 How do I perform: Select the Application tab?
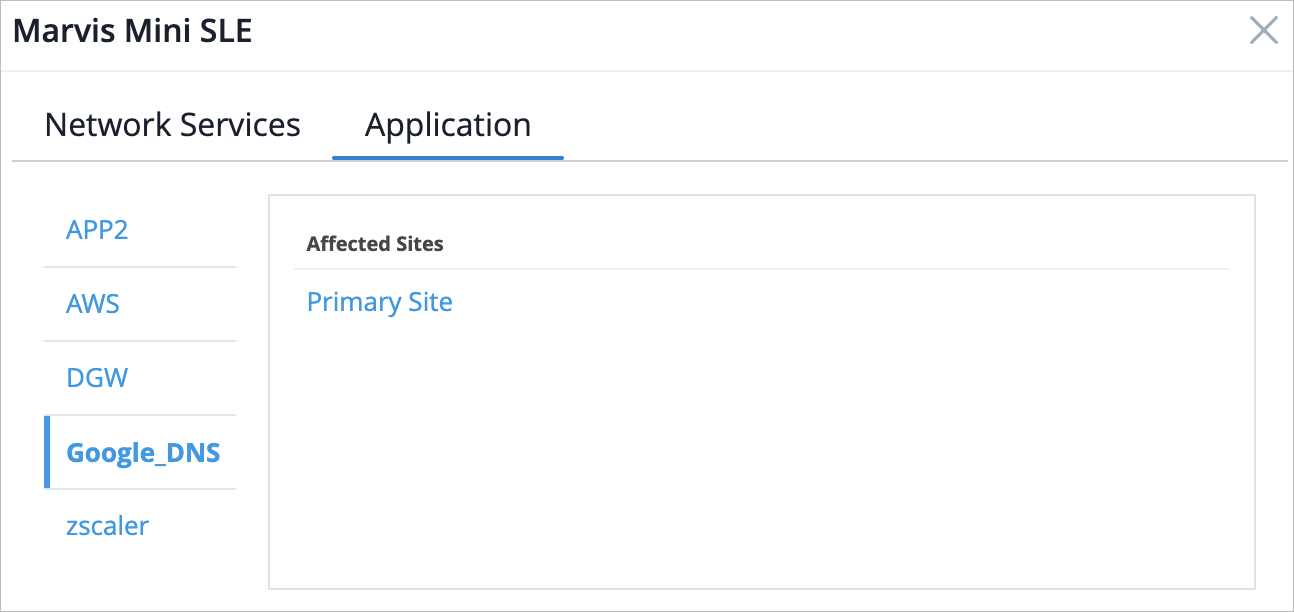click(x=448, y=125)
